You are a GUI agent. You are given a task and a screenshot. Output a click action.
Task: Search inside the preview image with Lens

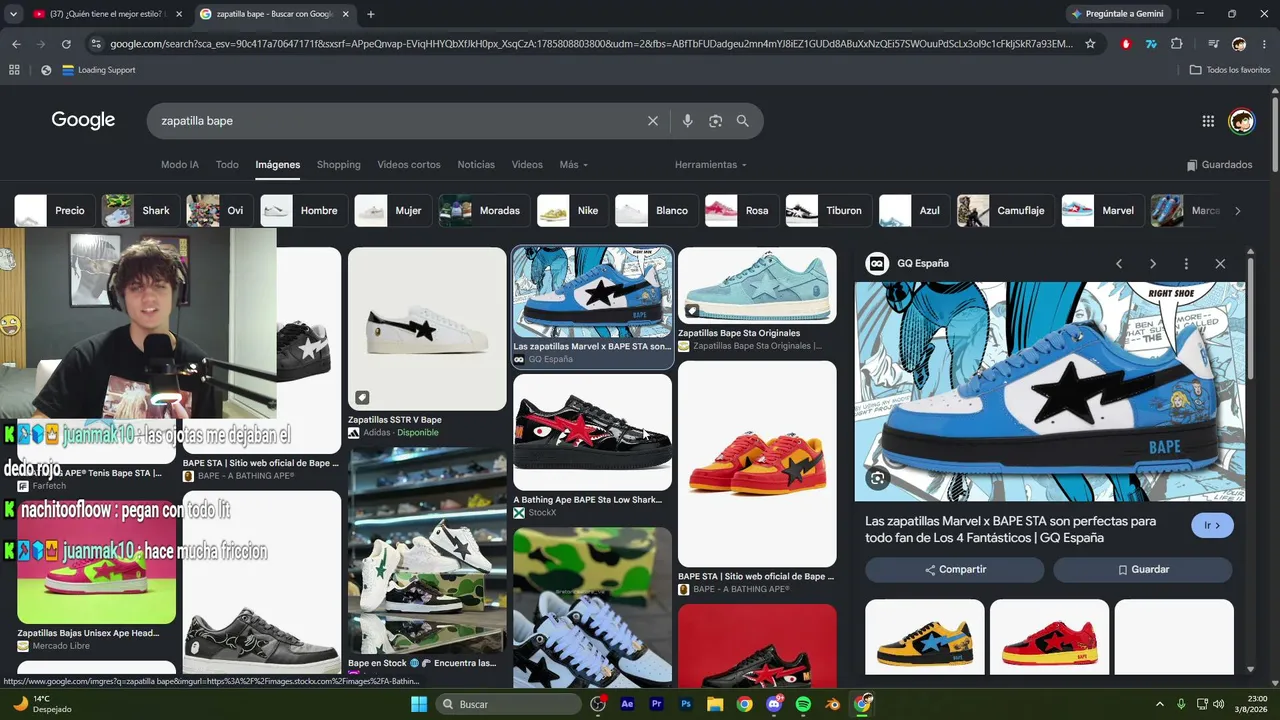click(877, 478)
